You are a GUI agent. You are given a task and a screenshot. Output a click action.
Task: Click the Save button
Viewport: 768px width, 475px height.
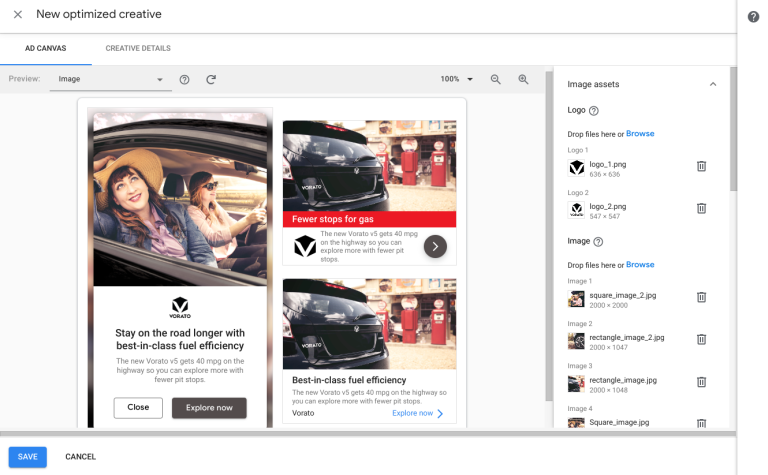(28, 456)
